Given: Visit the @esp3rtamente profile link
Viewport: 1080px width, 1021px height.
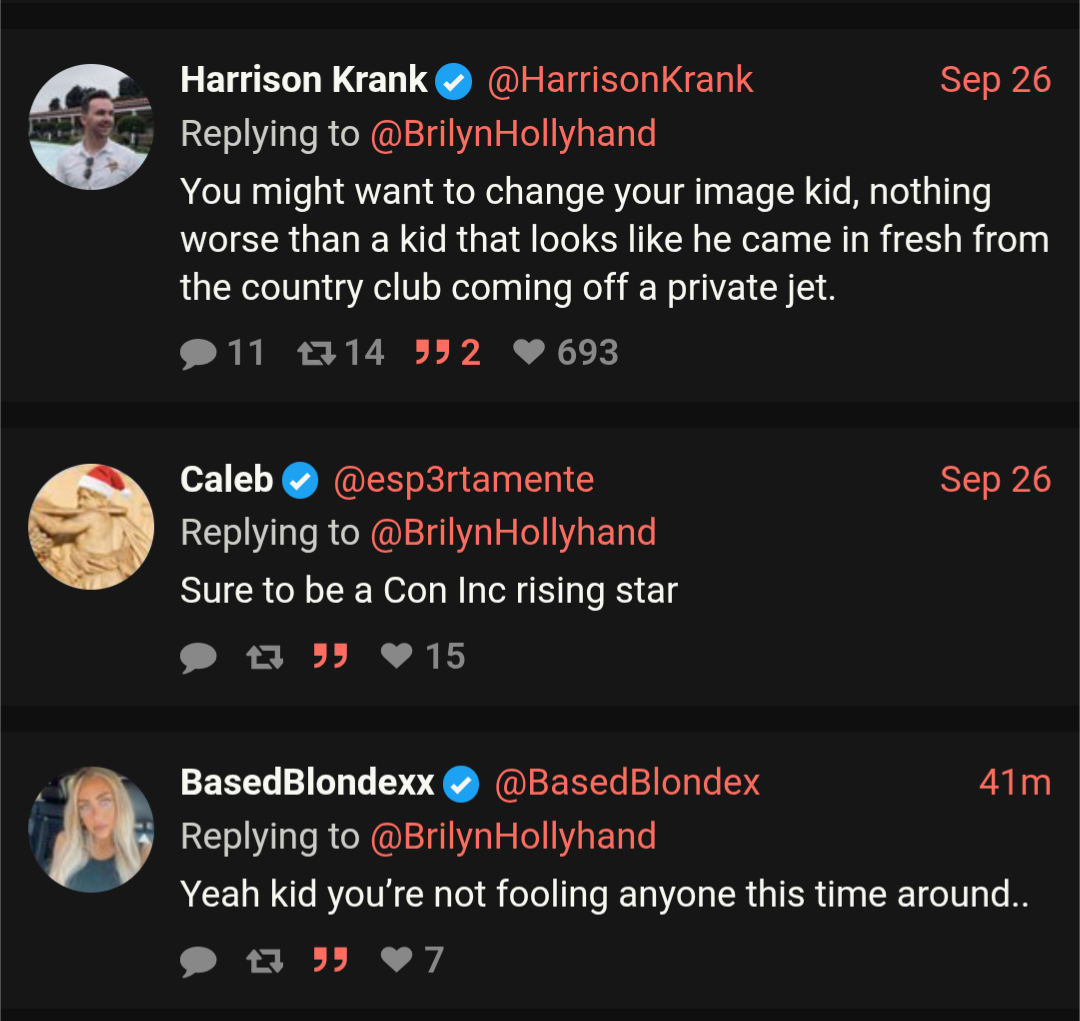Looking at the screenshot, I should (x=463, y=480).
